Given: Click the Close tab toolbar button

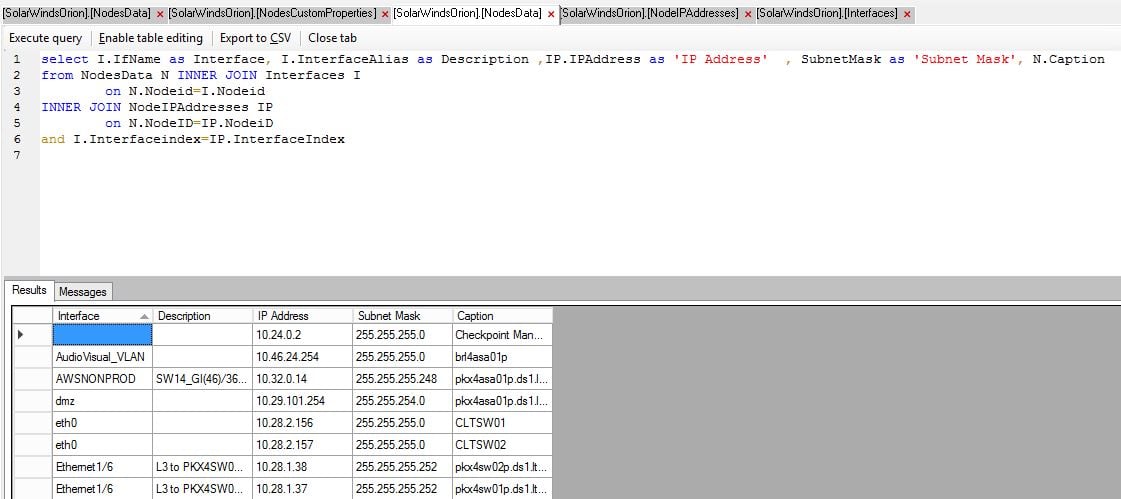Looking at the screenshot, I should click(332, 38).
